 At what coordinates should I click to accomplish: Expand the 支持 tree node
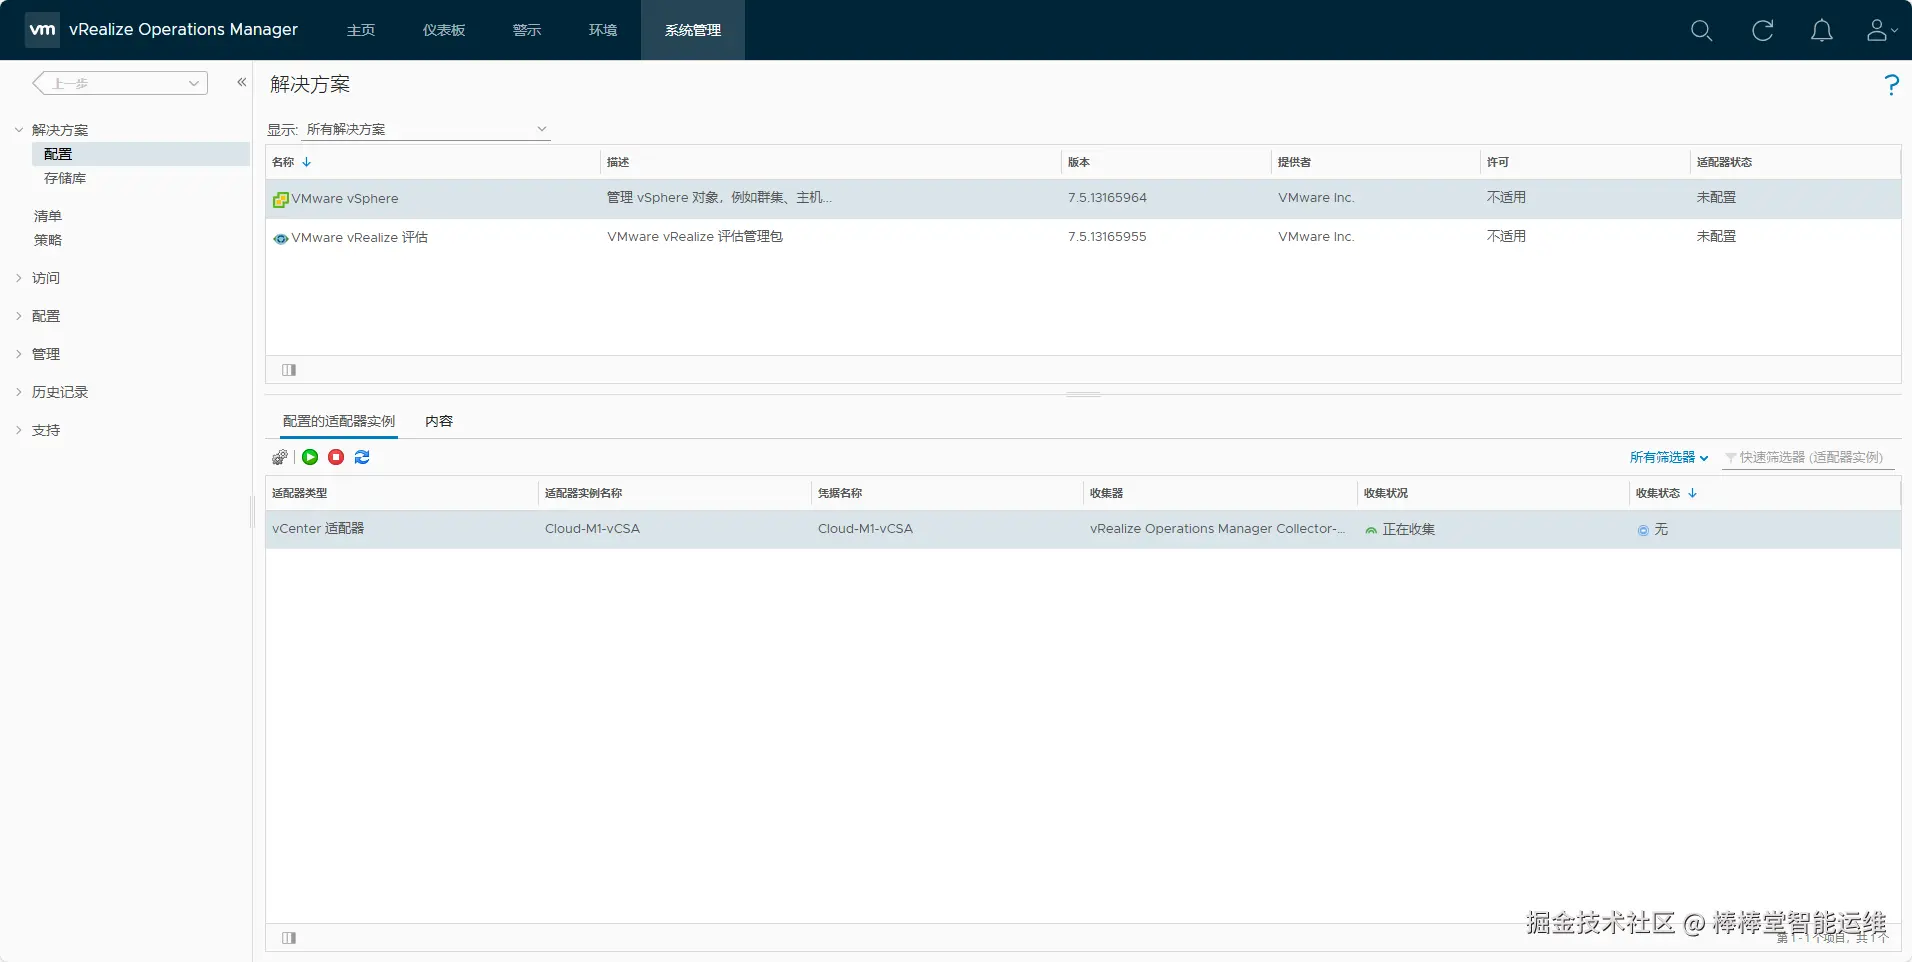[x=19, y=430]
